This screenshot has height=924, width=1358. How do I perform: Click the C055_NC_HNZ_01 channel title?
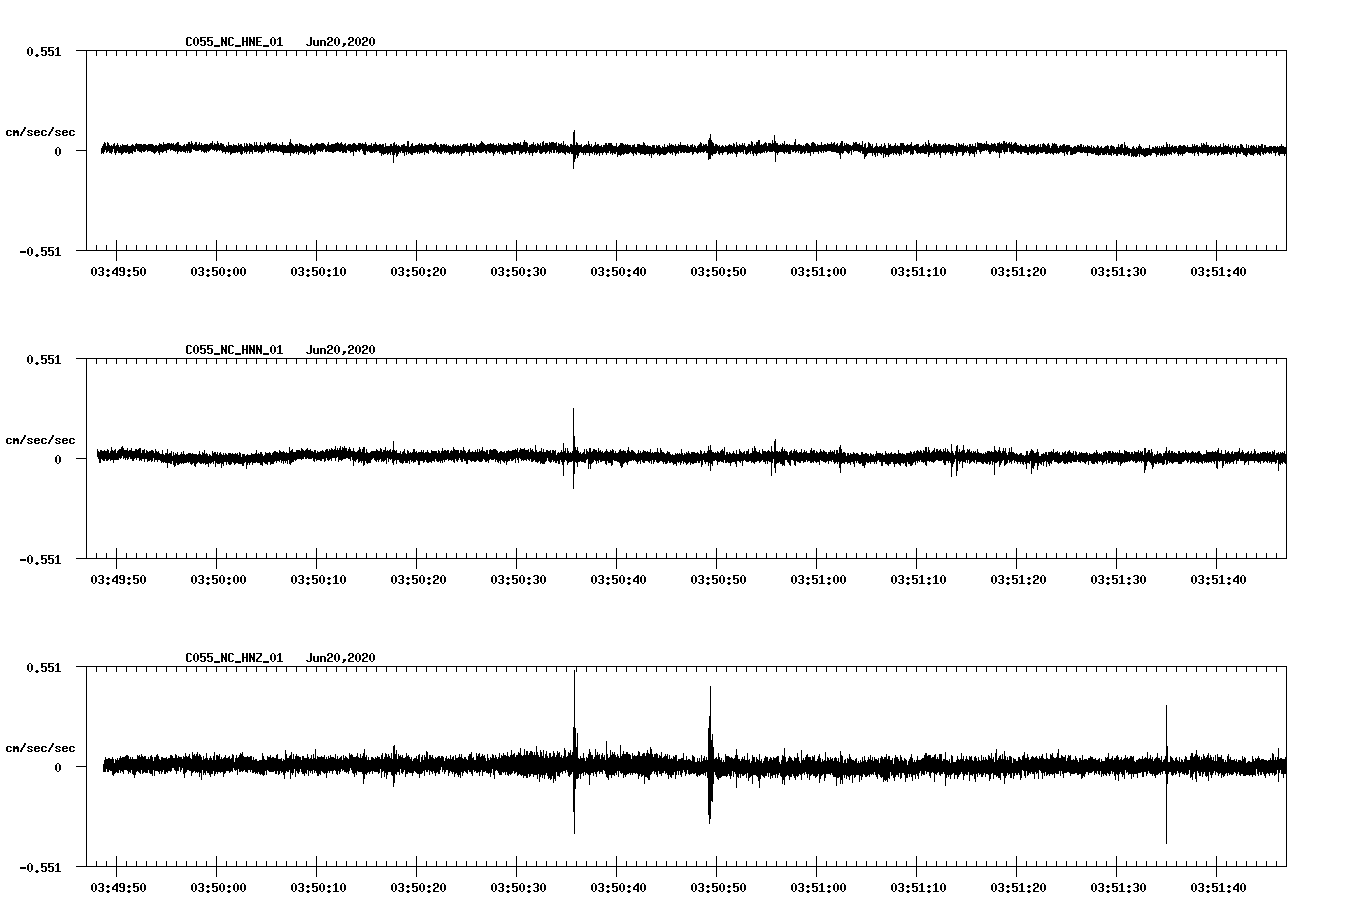coord(234,658)
